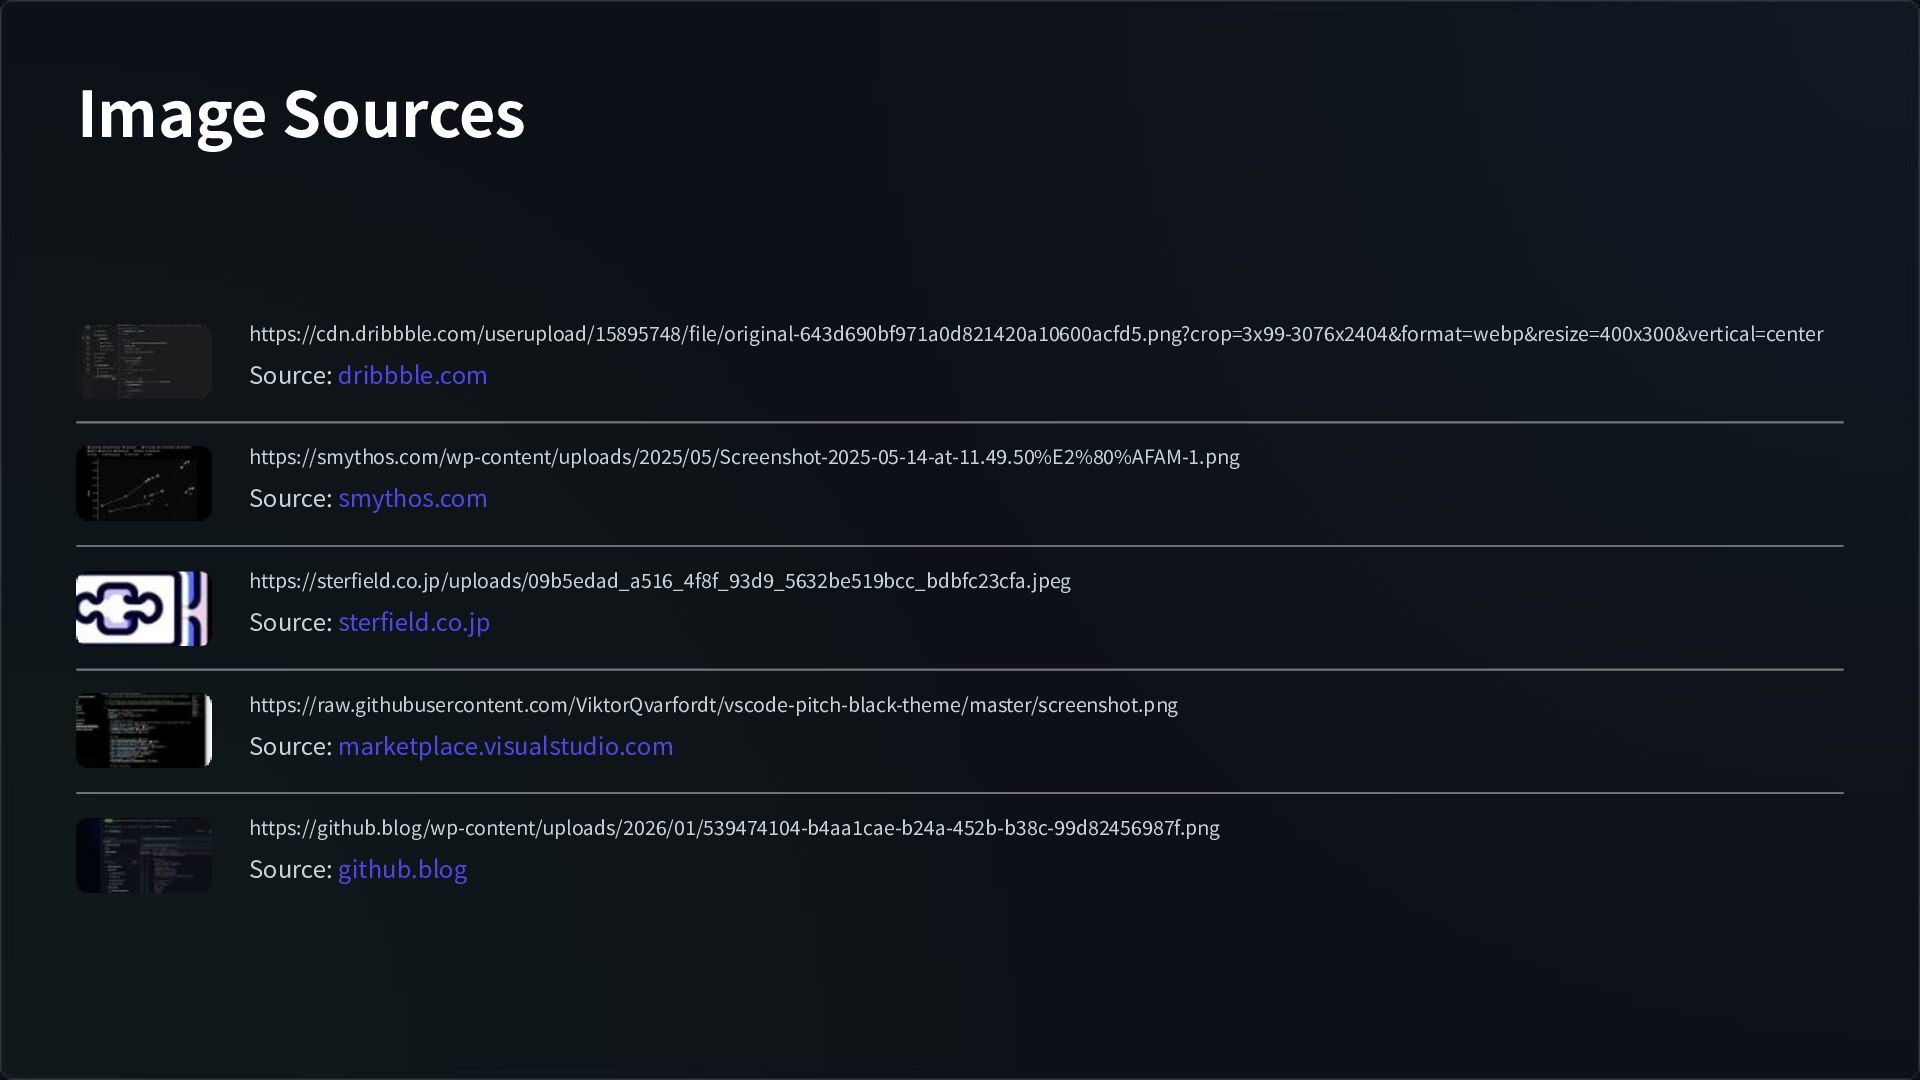Open the smythos.com source link
Screen dimensions: 1920x1080
tap(412, 498)
